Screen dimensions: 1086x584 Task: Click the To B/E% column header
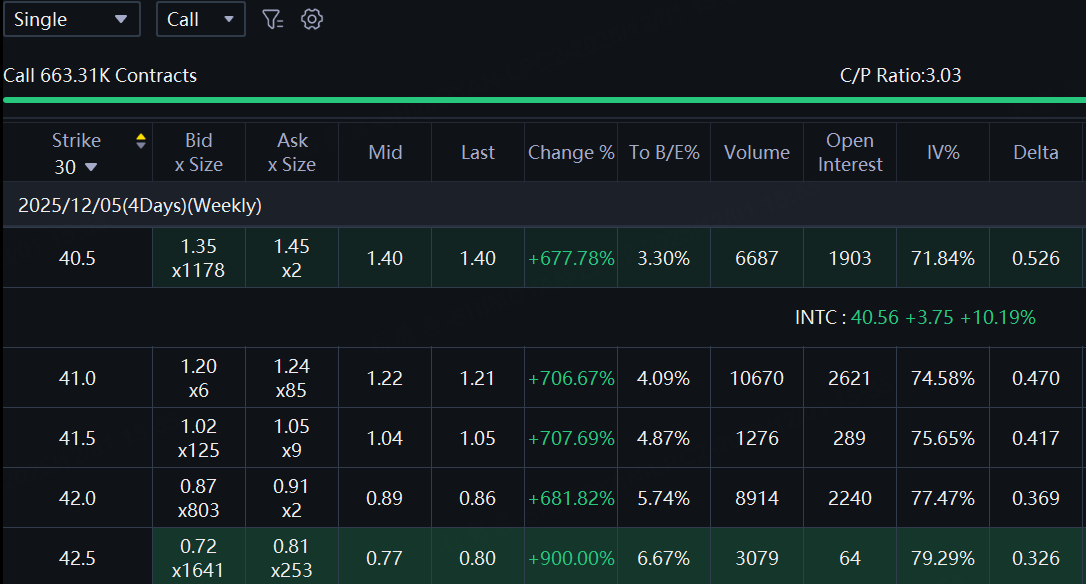coord(664,152)
